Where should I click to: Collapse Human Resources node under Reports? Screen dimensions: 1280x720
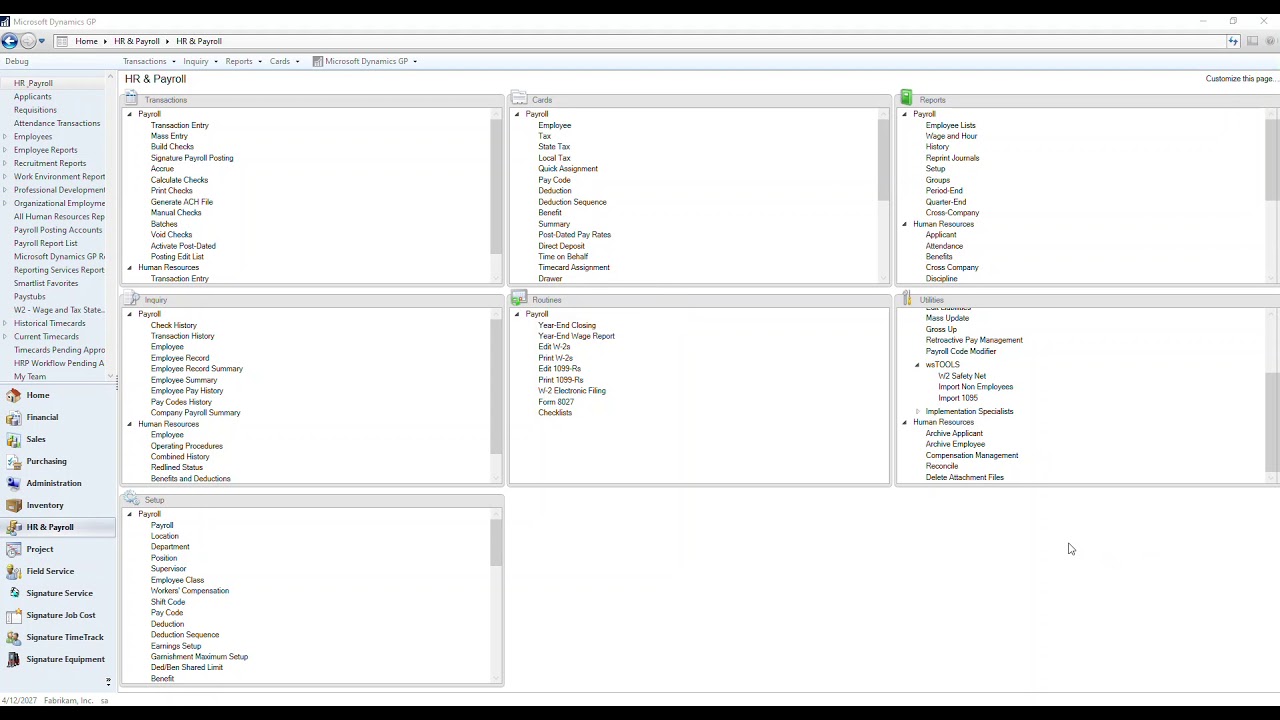904,224
